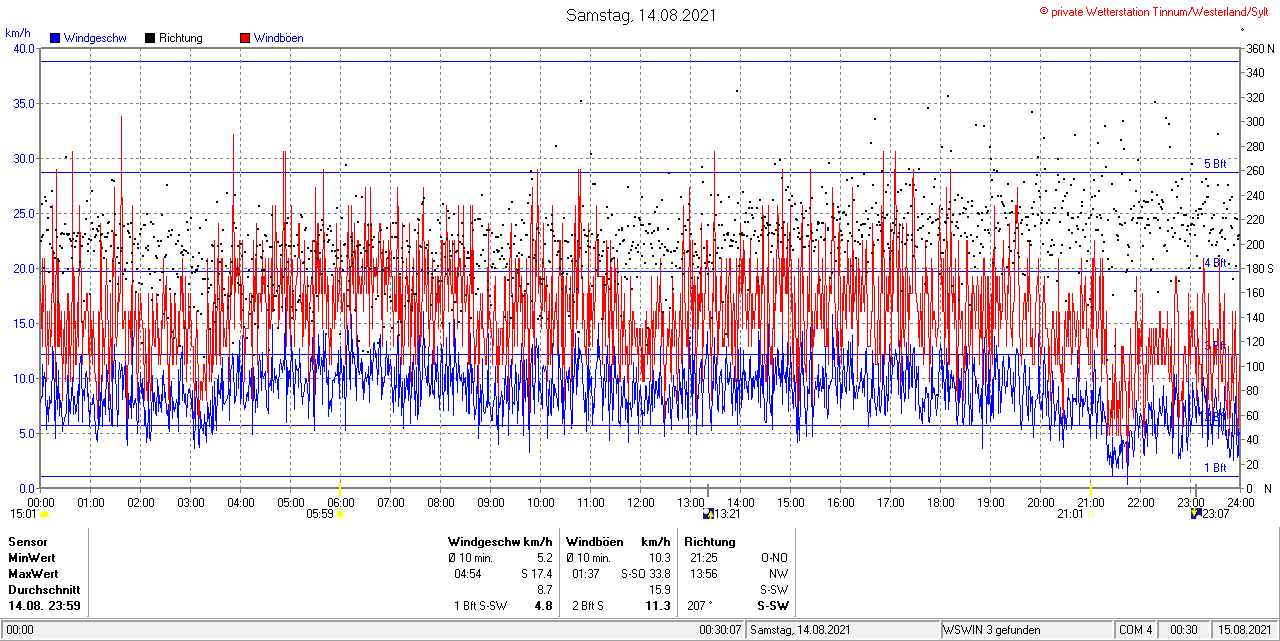Click the 207 ° direction value
The width and height of the screenshot is (1280, 641).
pyautogui.click(x=698, y=606)
